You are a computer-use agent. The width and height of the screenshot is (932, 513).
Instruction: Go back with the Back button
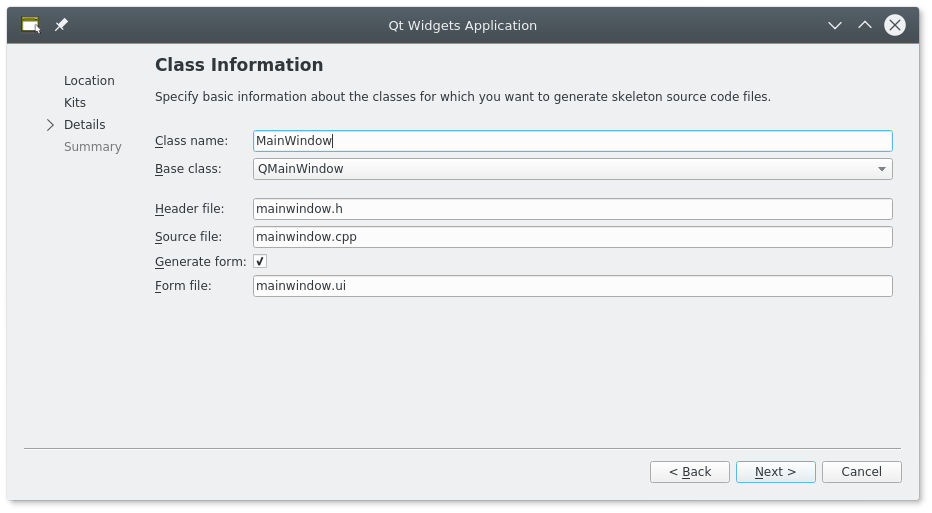coord(690,472)
